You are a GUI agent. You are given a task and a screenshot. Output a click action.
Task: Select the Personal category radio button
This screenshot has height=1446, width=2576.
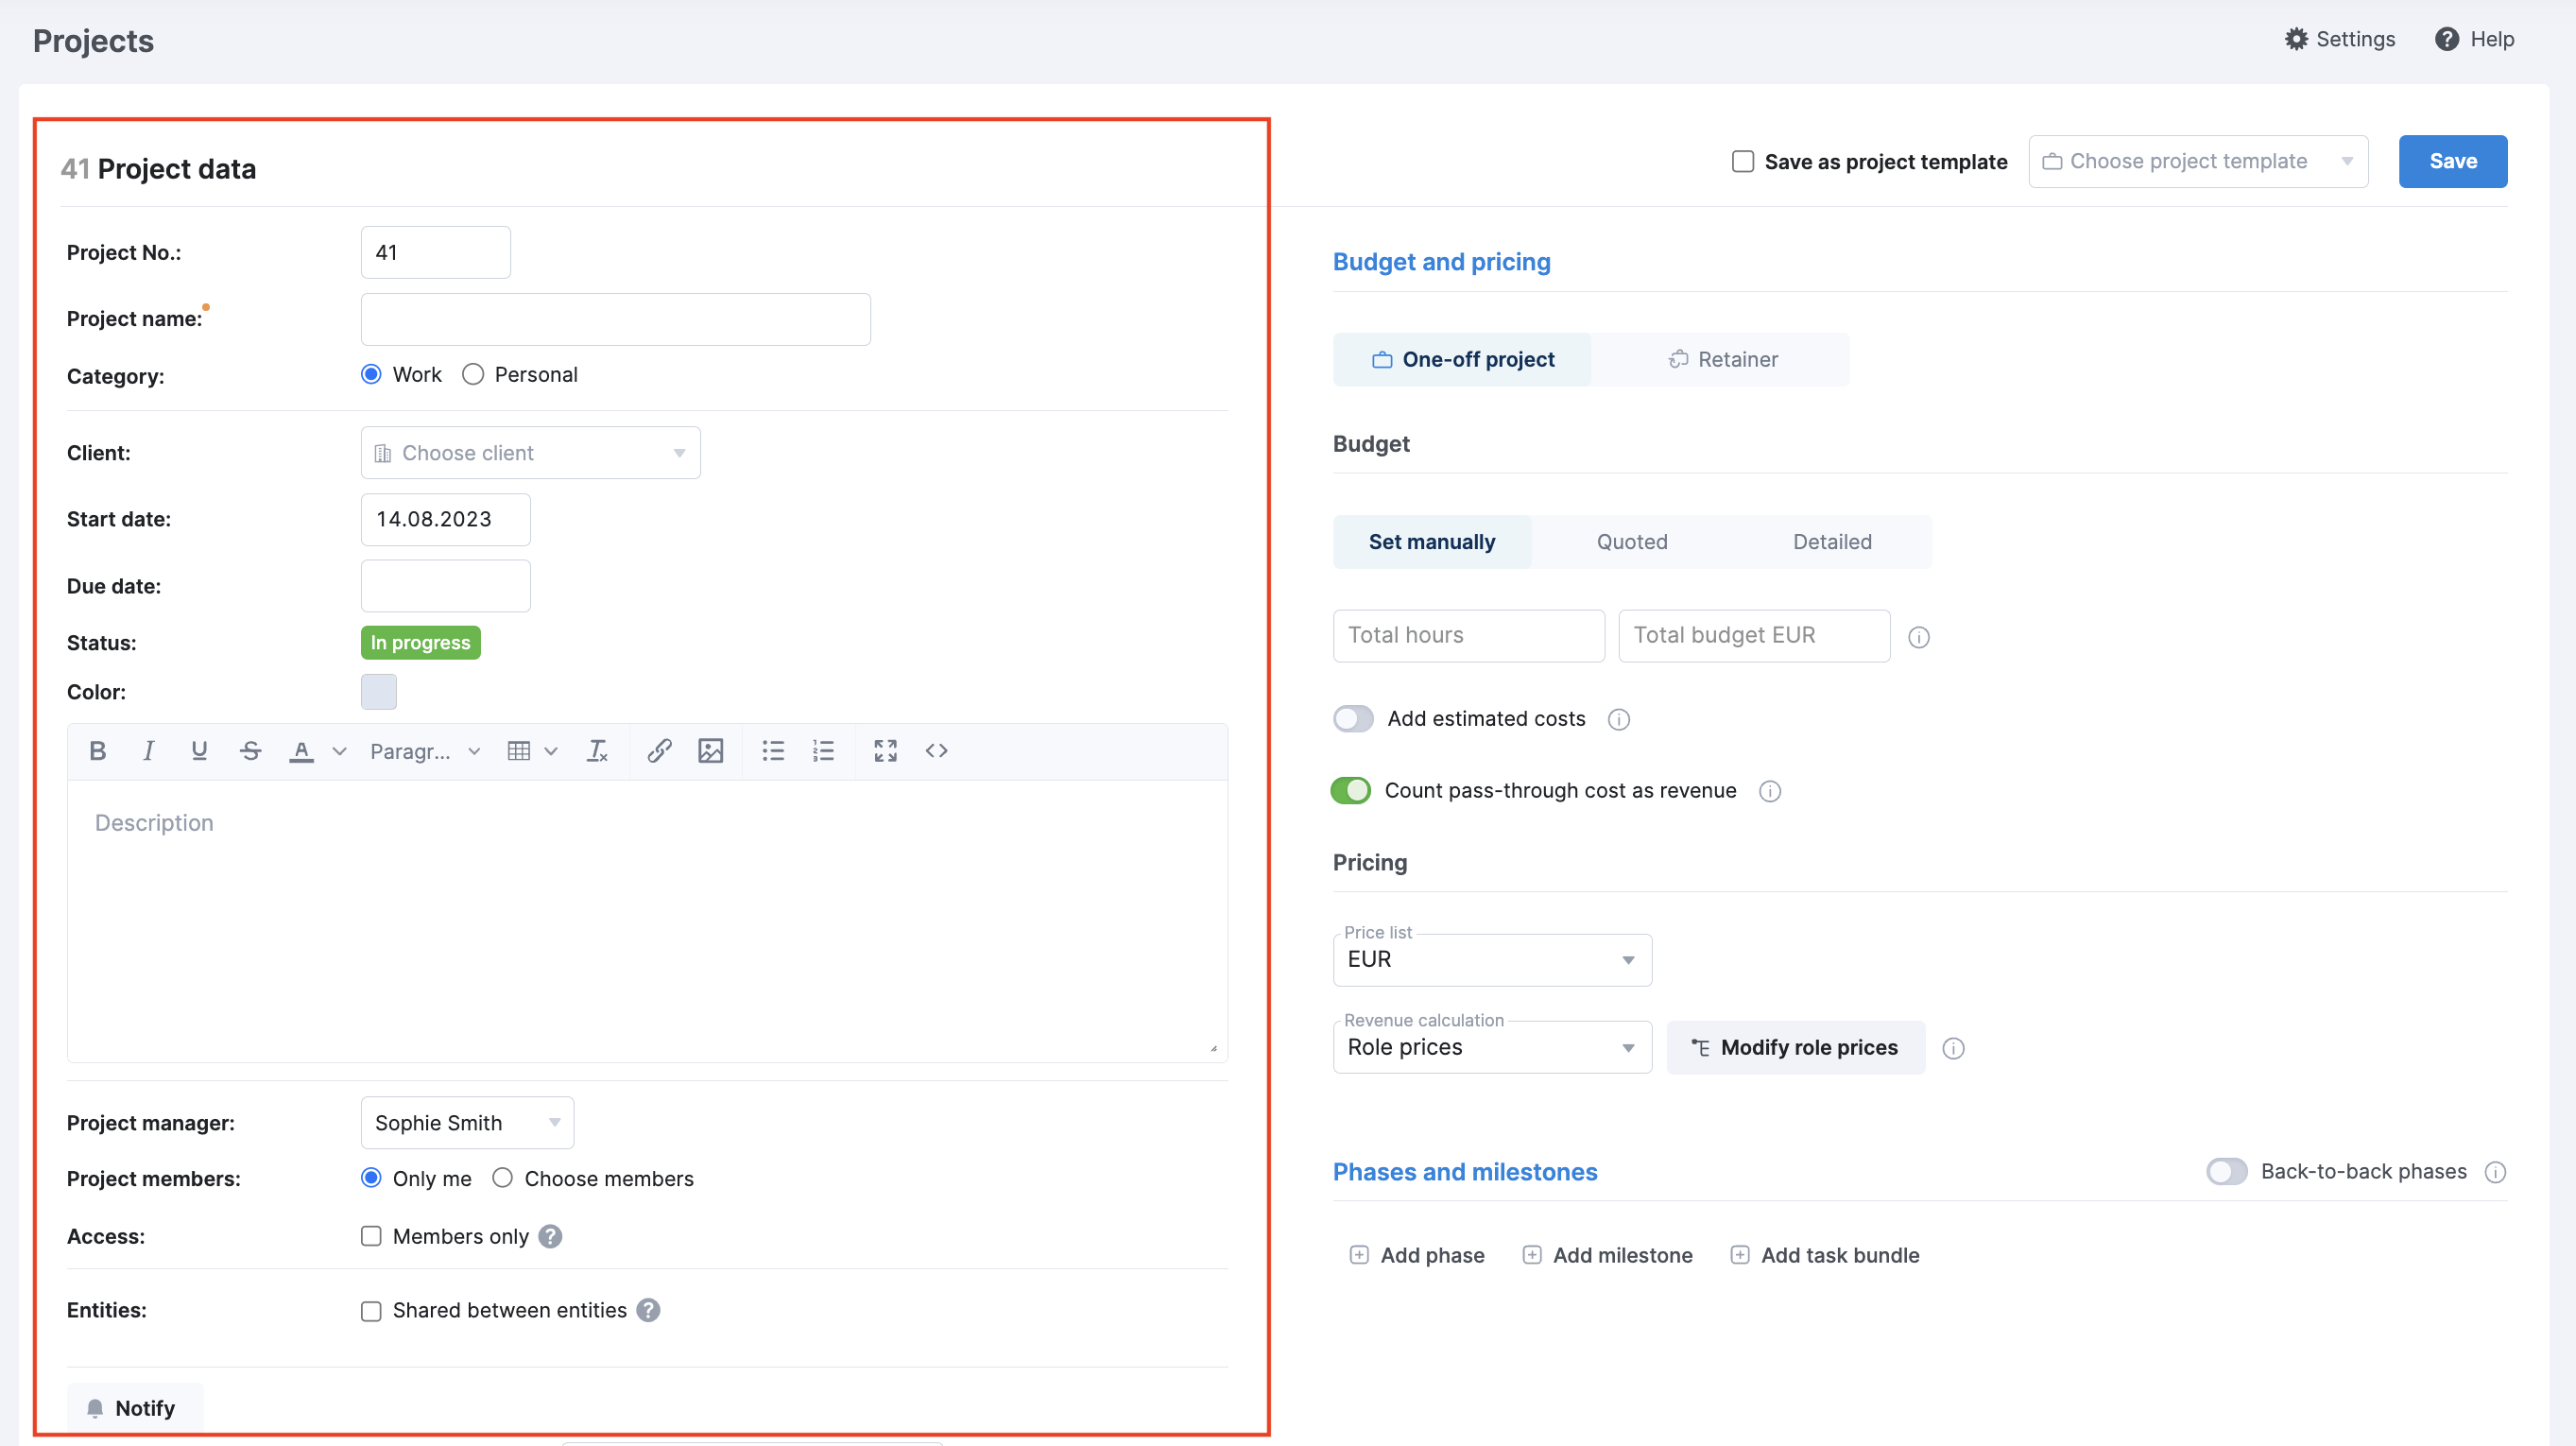point(473,374)
